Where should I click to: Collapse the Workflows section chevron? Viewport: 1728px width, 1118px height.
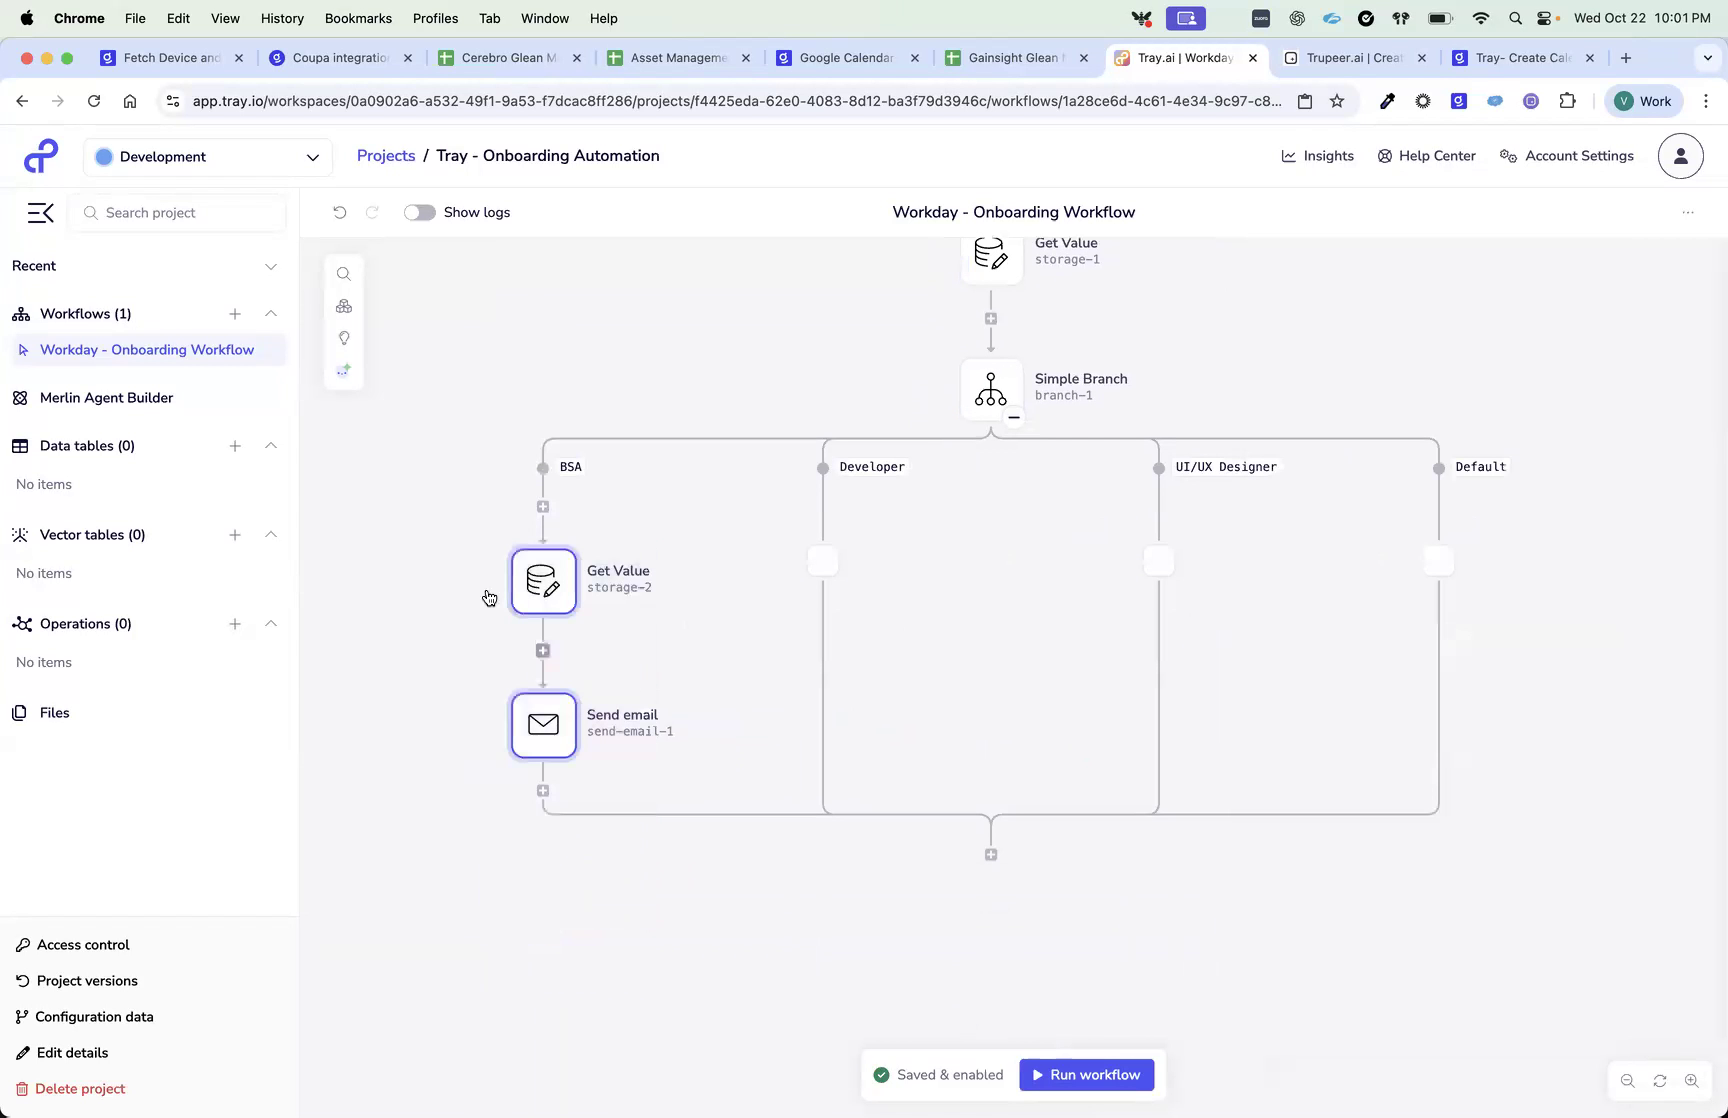click(270, 313)
